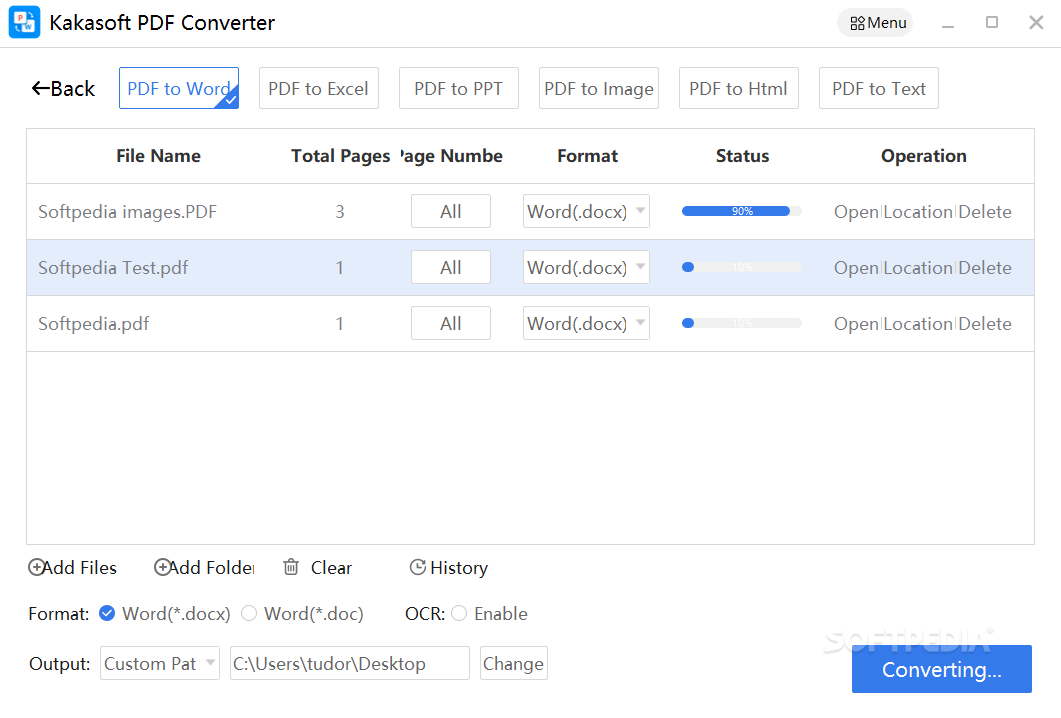Set page range for Softpedia Test.pdf
Image resolution: width=1061 pixels, height=718 pixels.
click(x=451, y=267)
